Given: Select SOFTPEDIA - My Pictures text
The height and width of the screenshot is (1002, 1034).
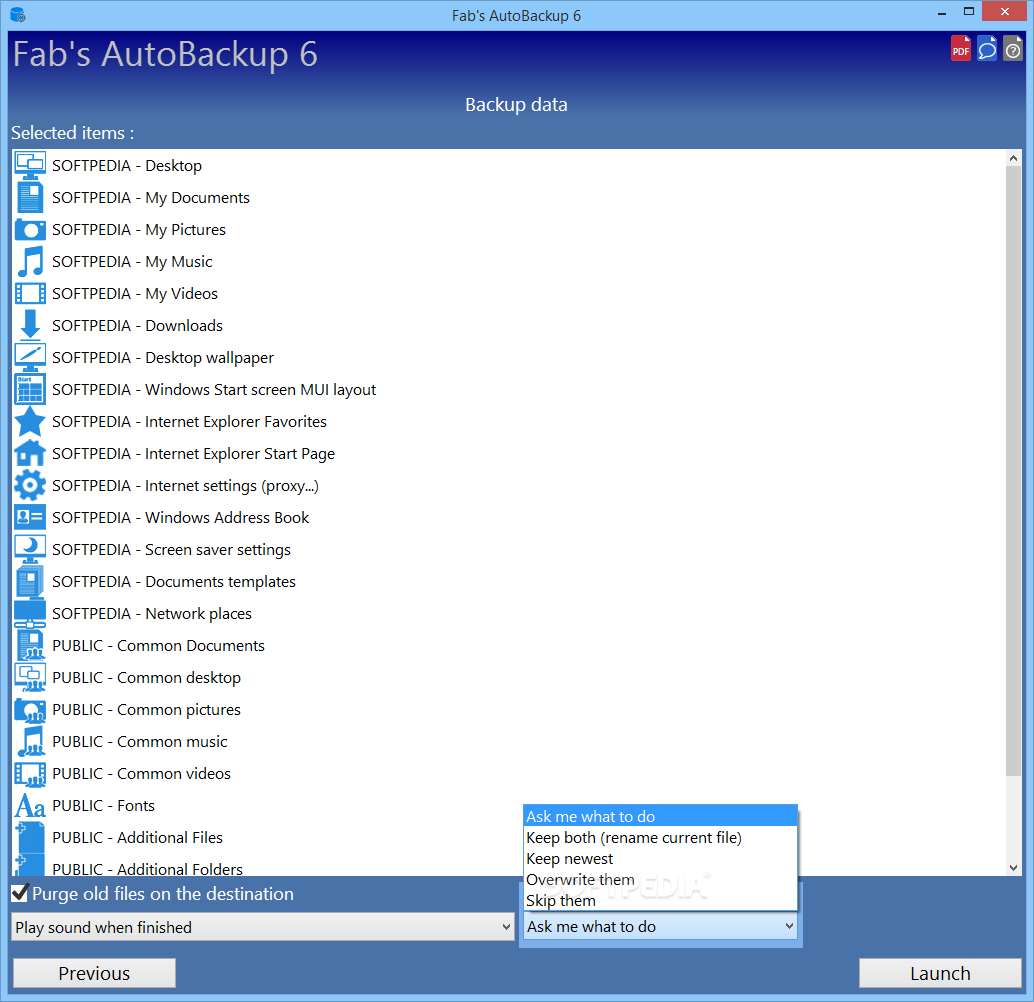Looking at the screenshot, I should tap(138, 230).
